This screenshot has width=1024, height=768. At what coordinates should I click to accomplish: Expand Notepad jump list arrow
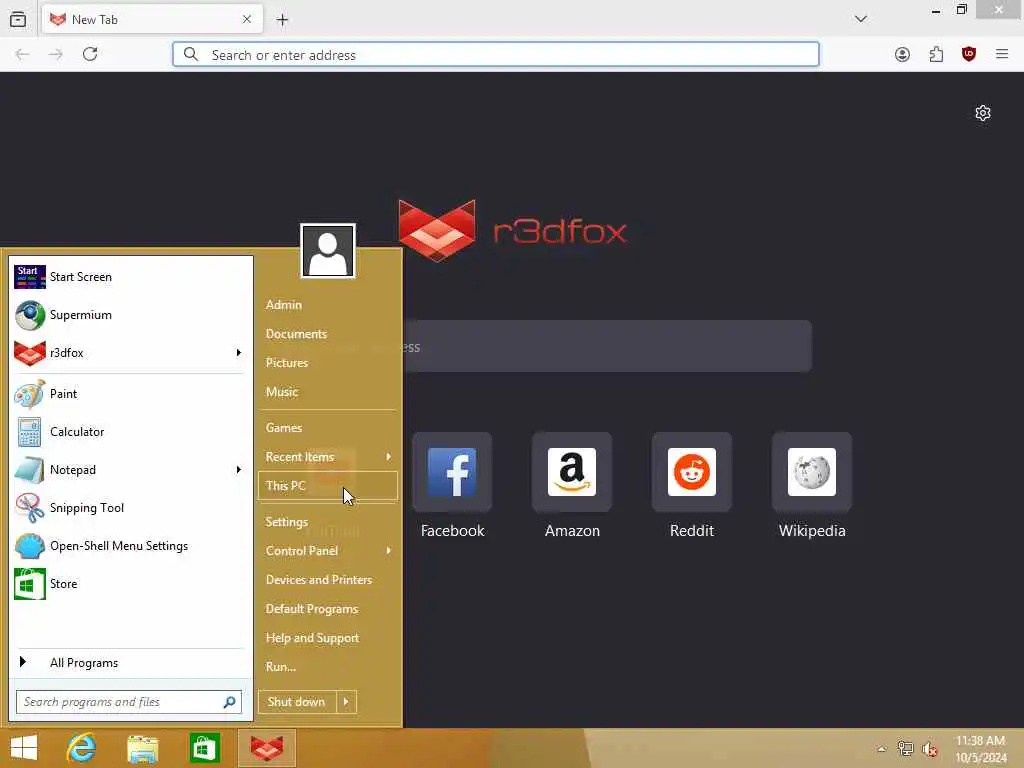(238, 470)
